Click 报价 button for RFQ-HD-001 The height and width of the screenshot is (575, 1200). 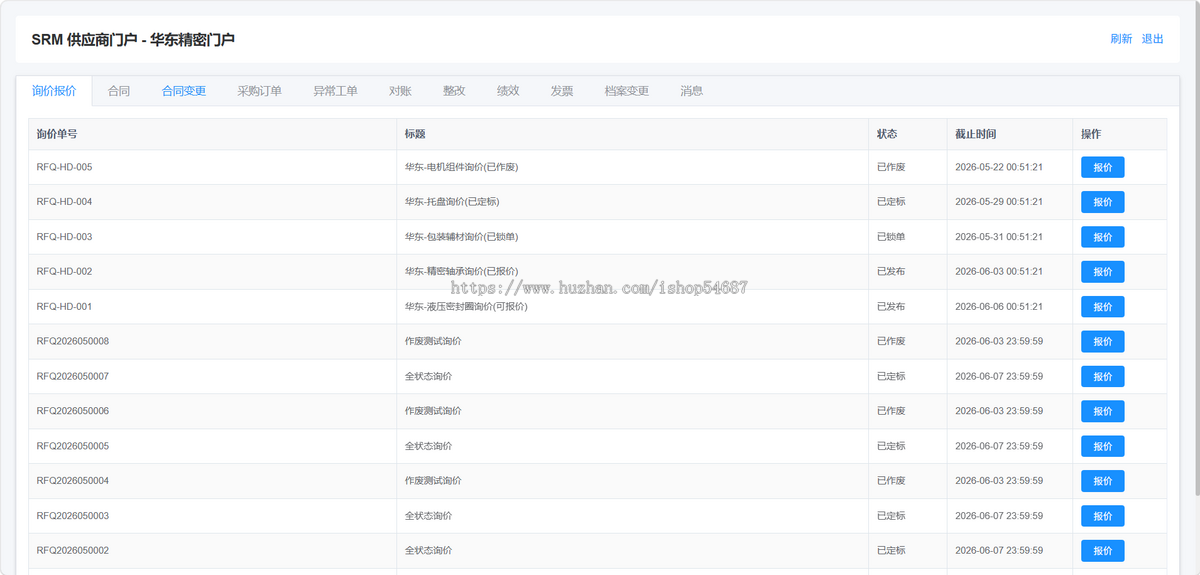coord(1103,307)
